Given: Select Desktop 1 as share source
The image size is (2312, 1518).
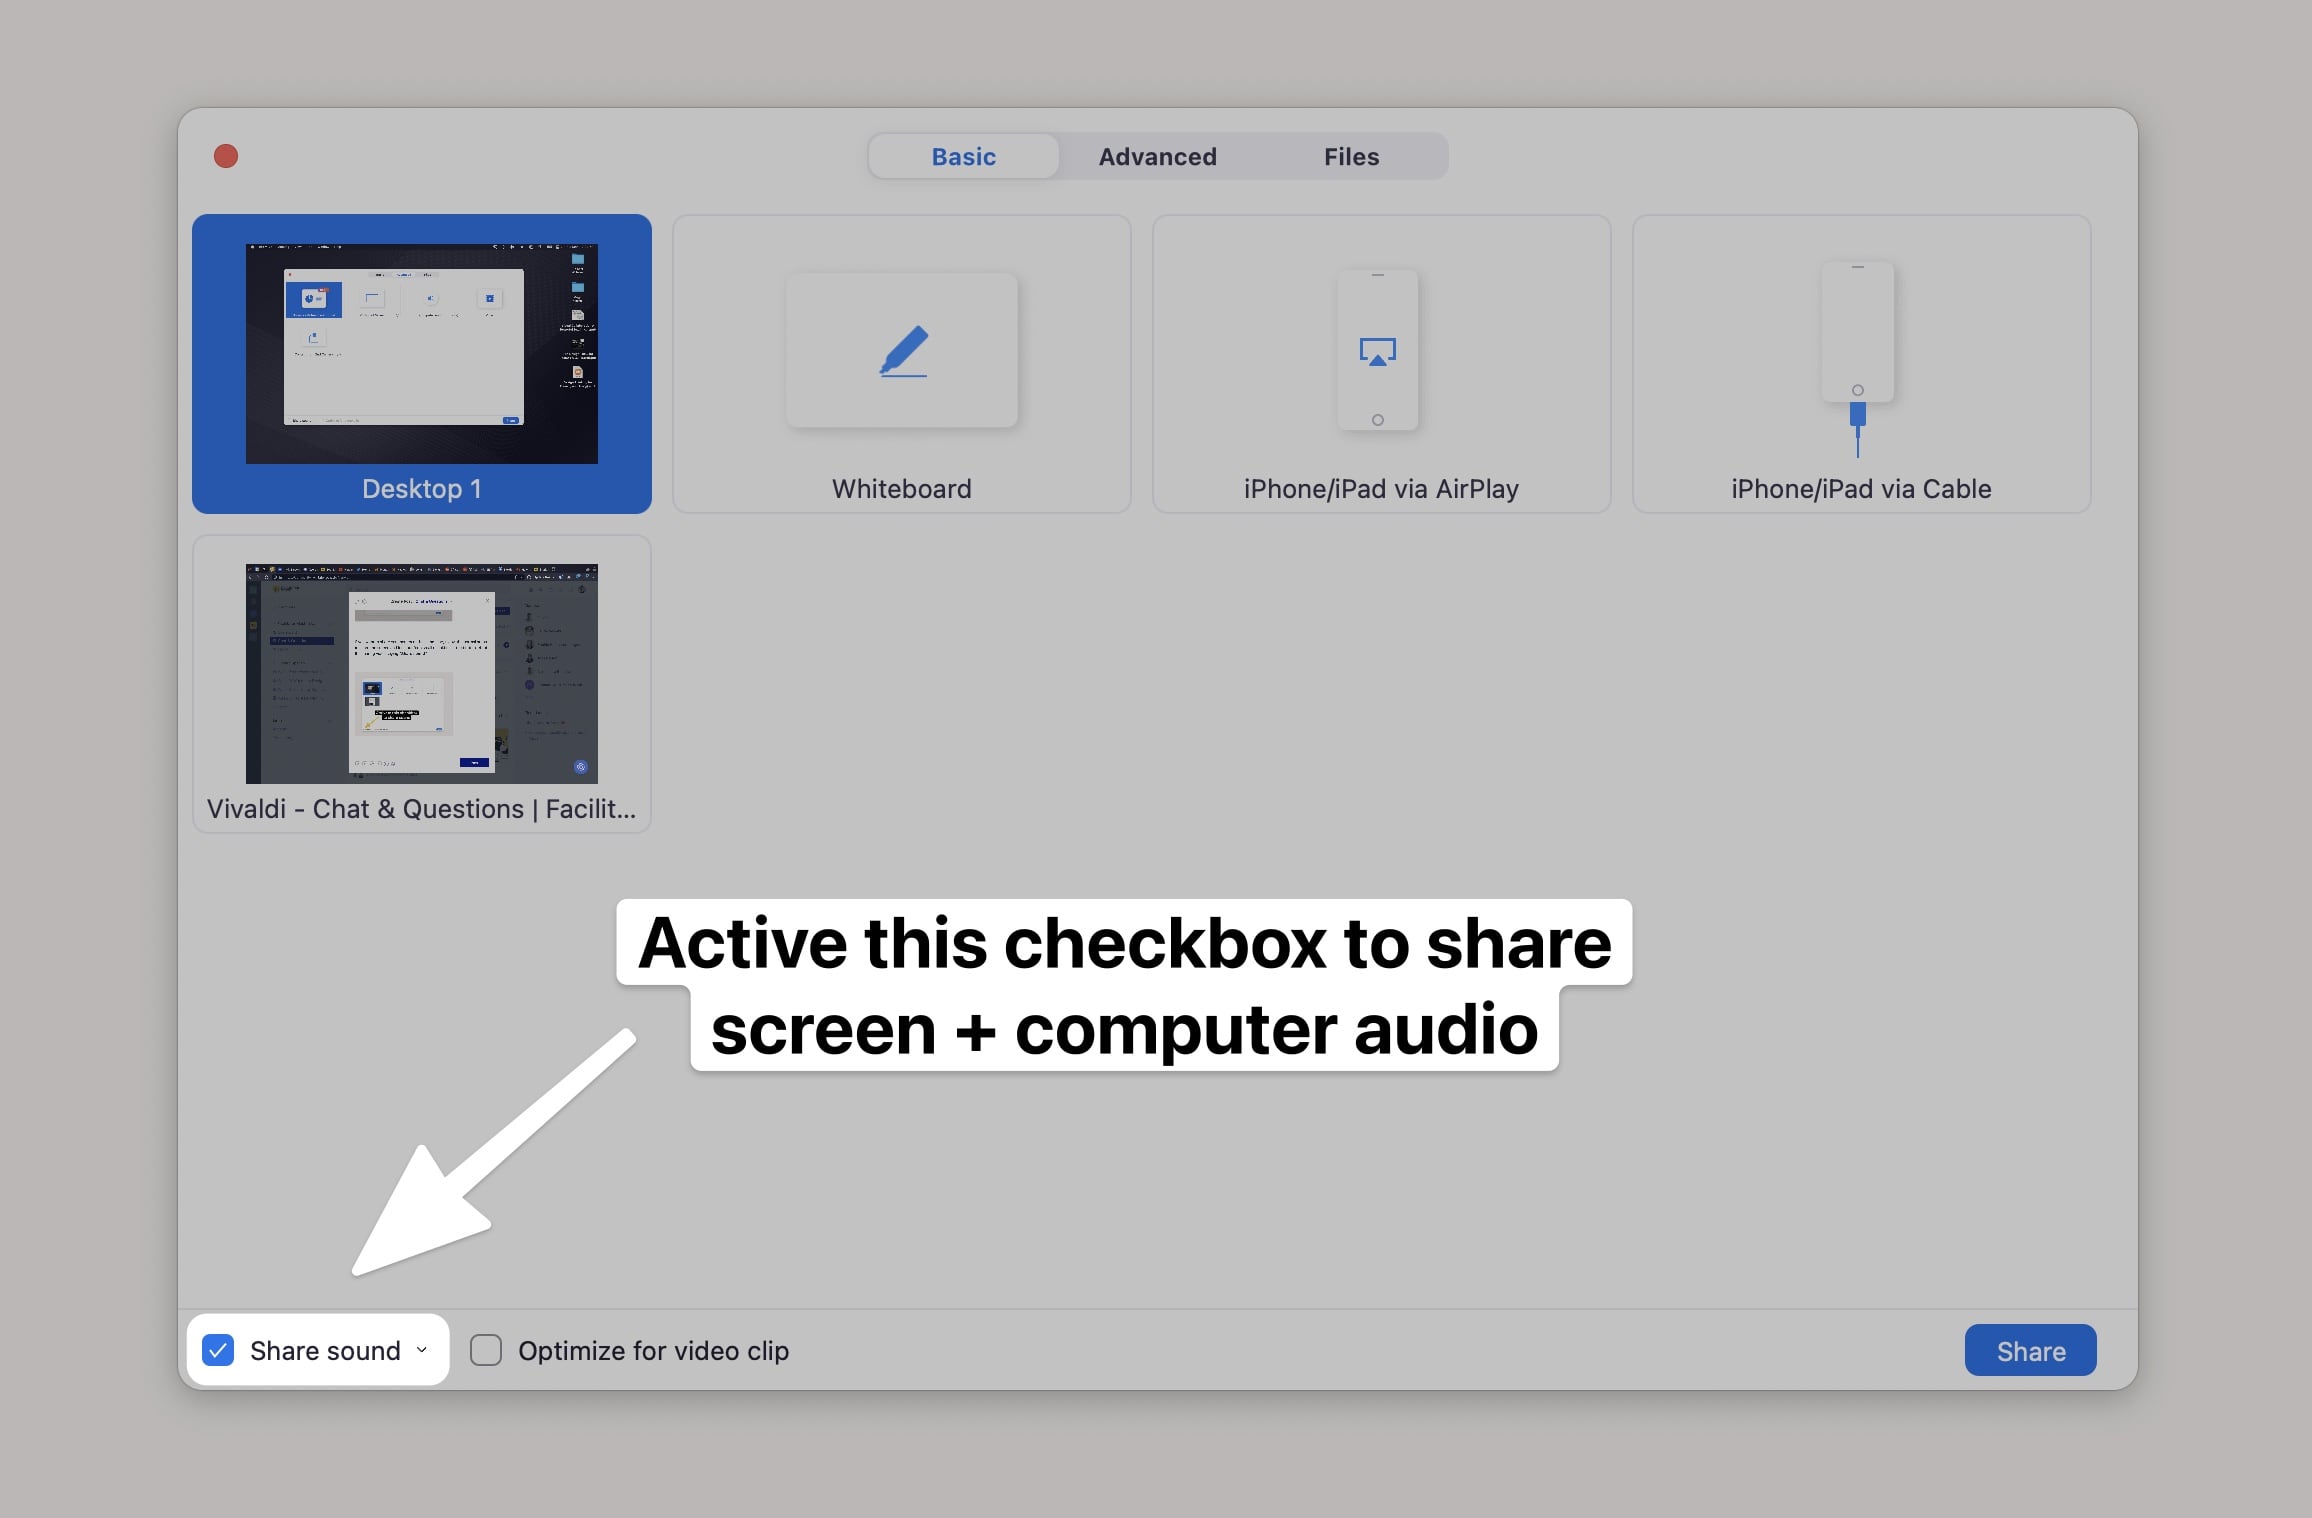Looking at the screenshot, I should pos(422,363).
